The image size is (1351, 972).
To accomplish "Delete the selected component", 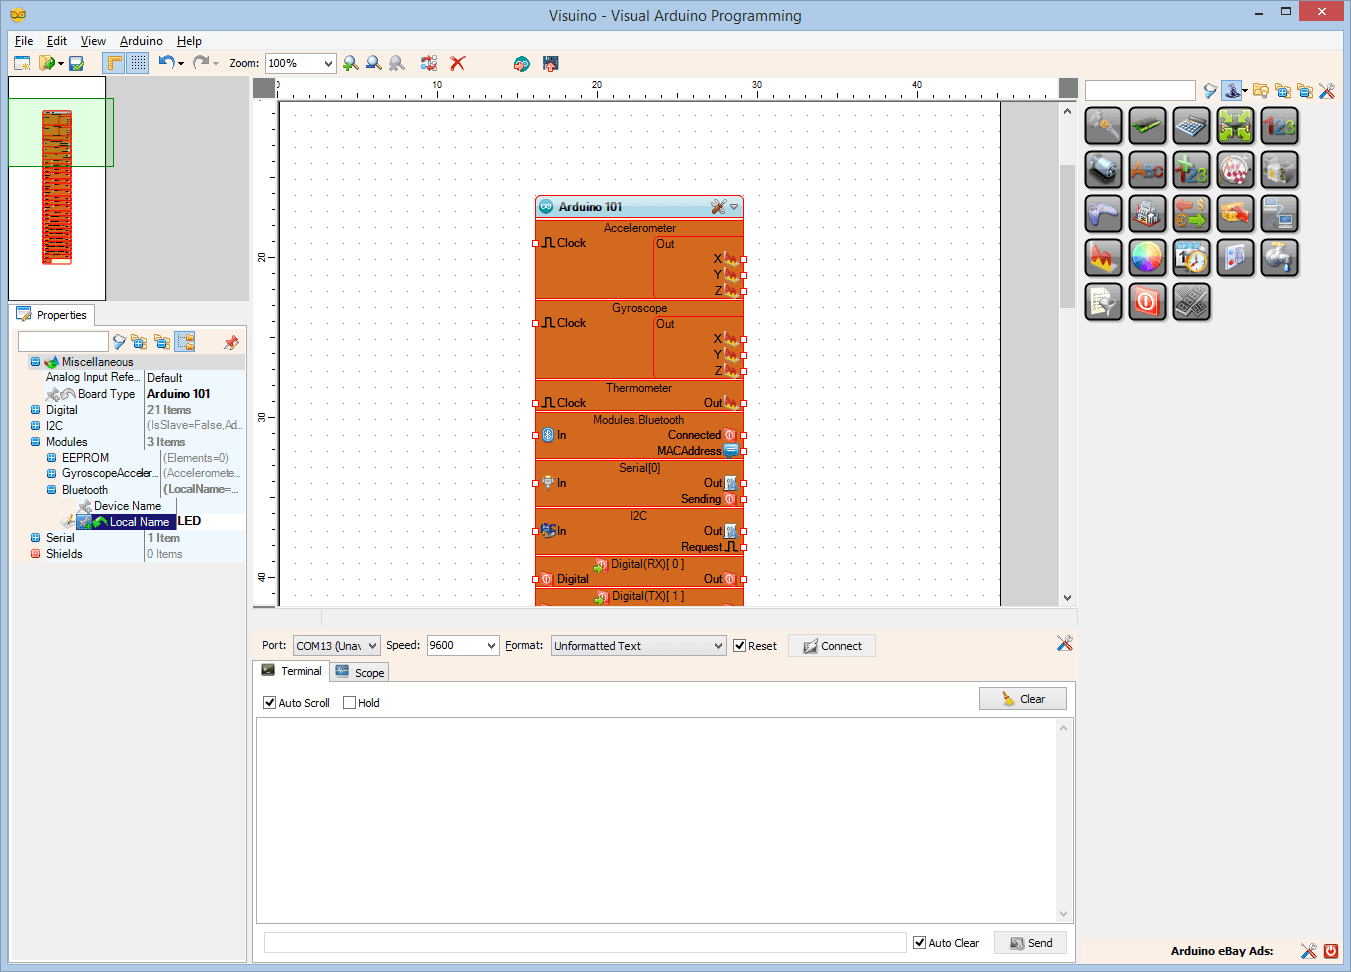I will click(x=457, y=63).
